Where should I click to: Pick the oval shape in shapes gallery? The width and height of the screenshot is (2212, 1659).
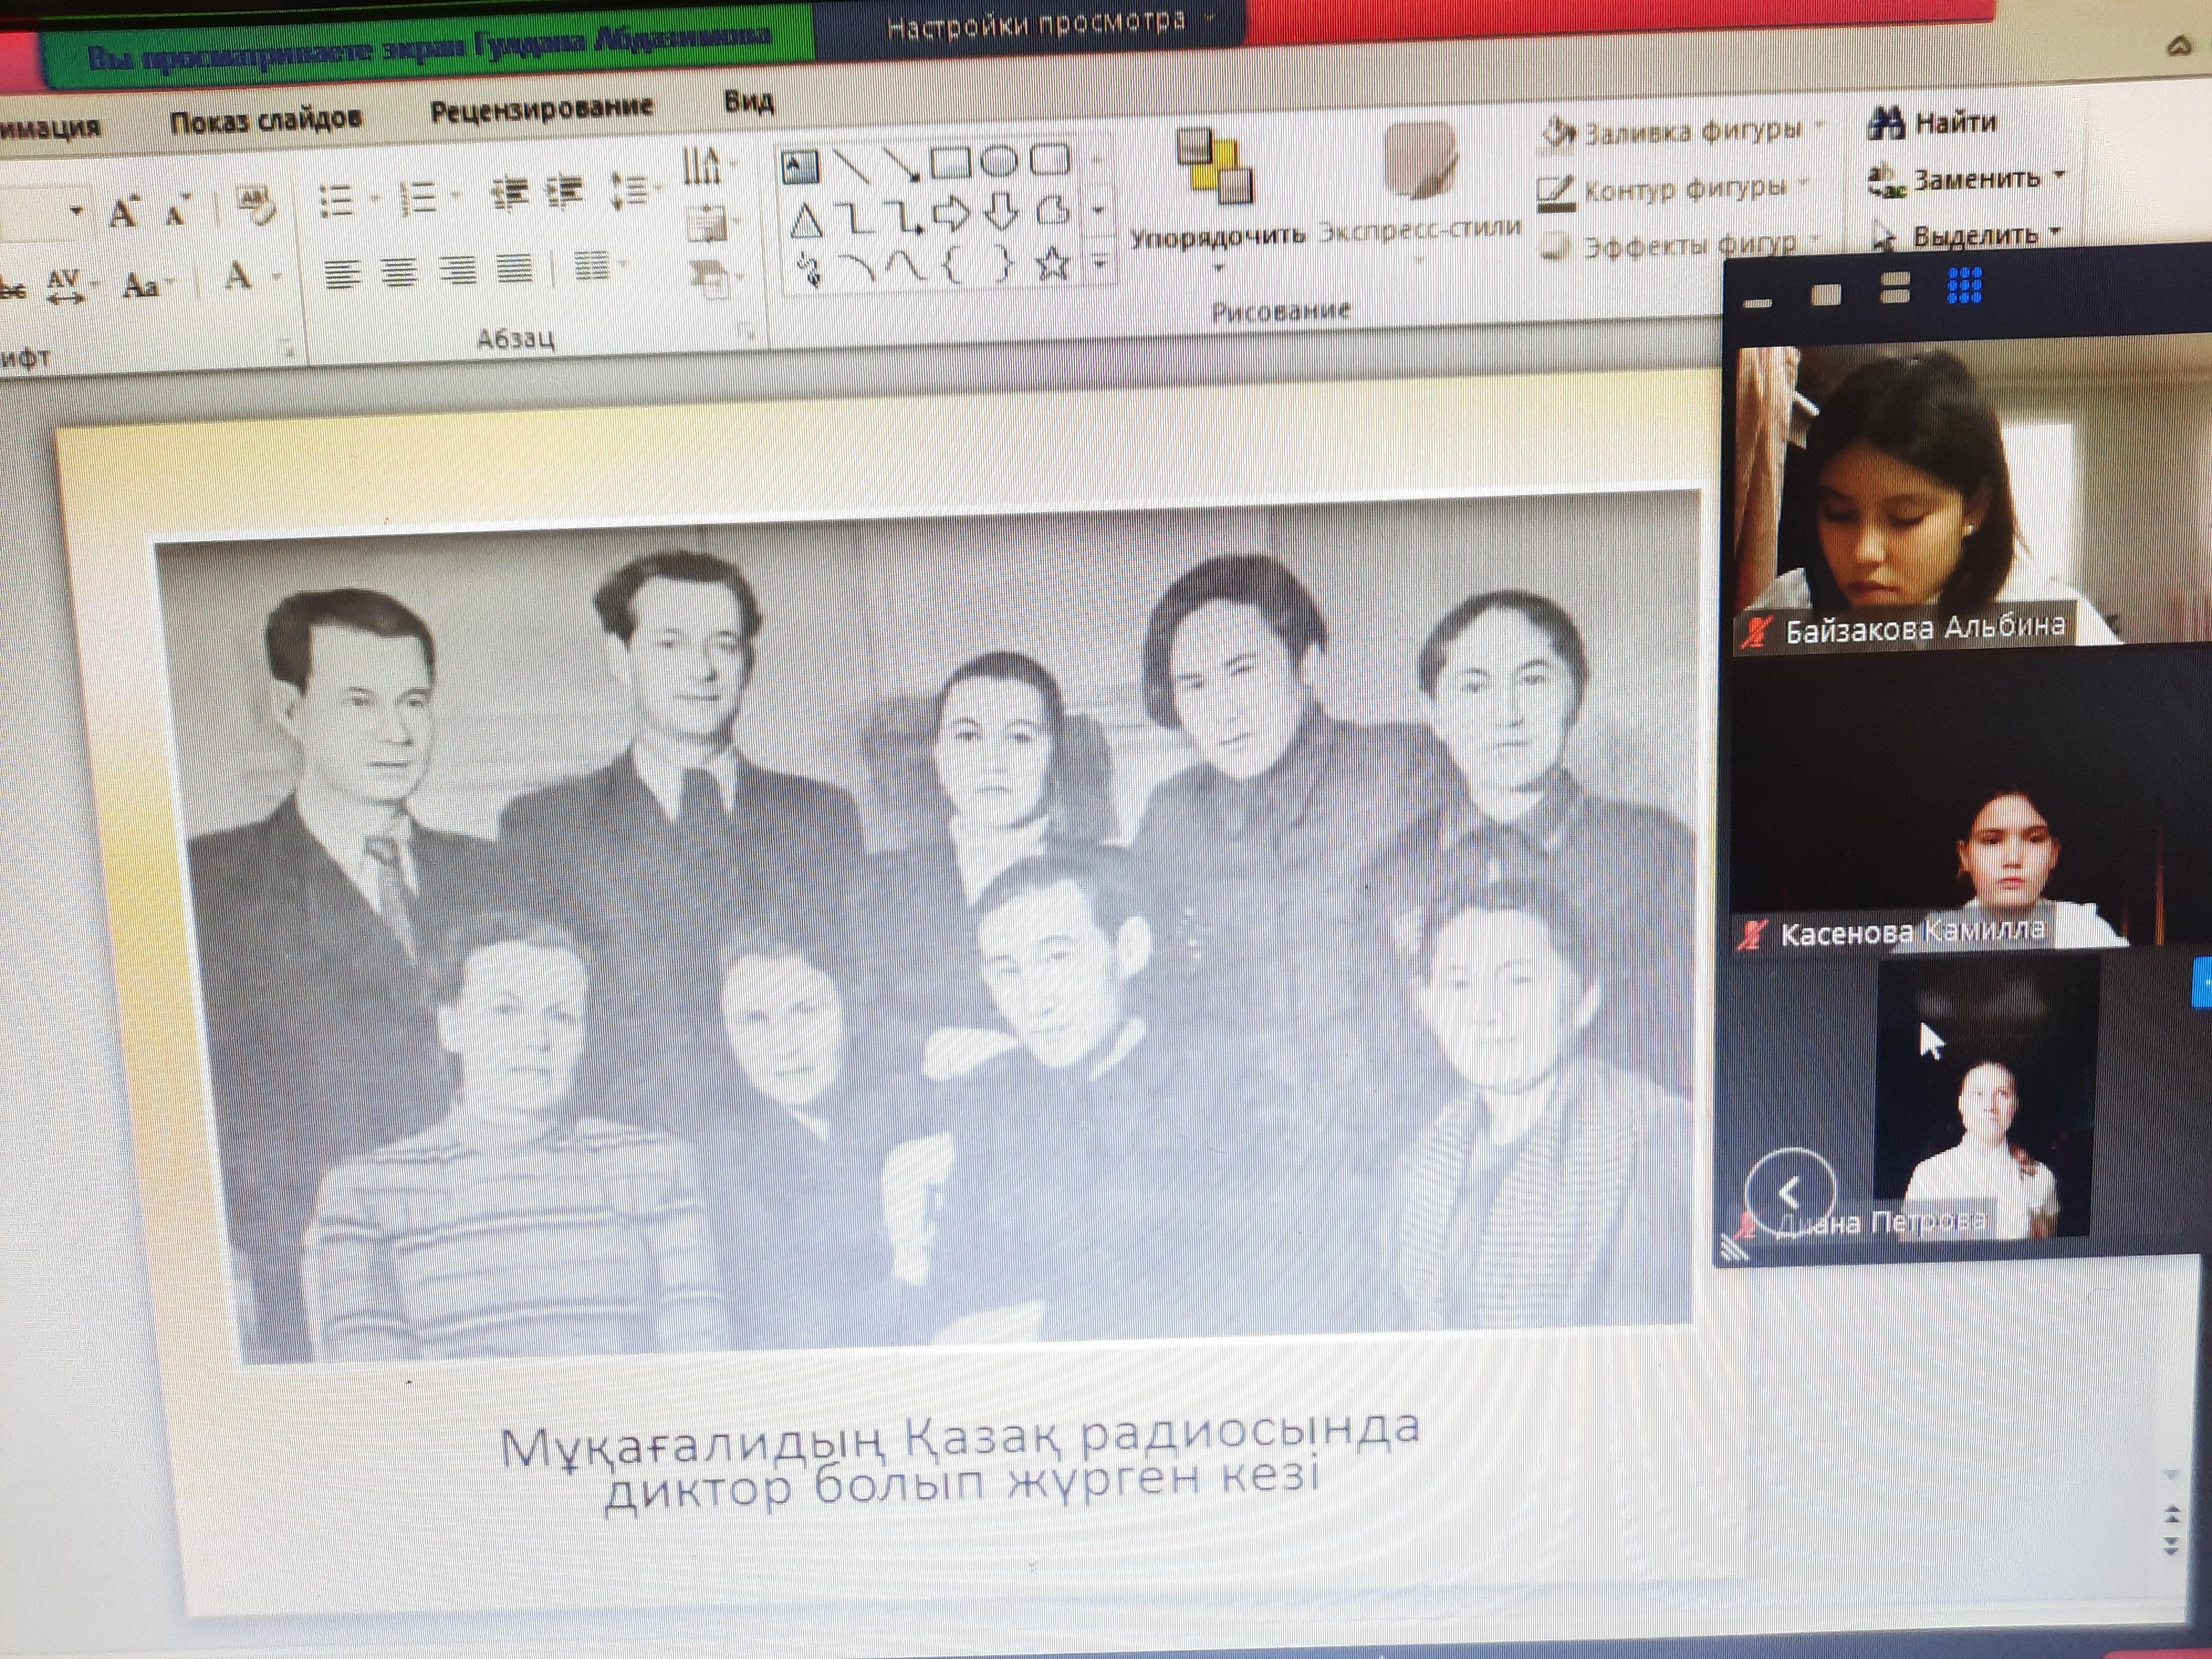coord(999,160)
